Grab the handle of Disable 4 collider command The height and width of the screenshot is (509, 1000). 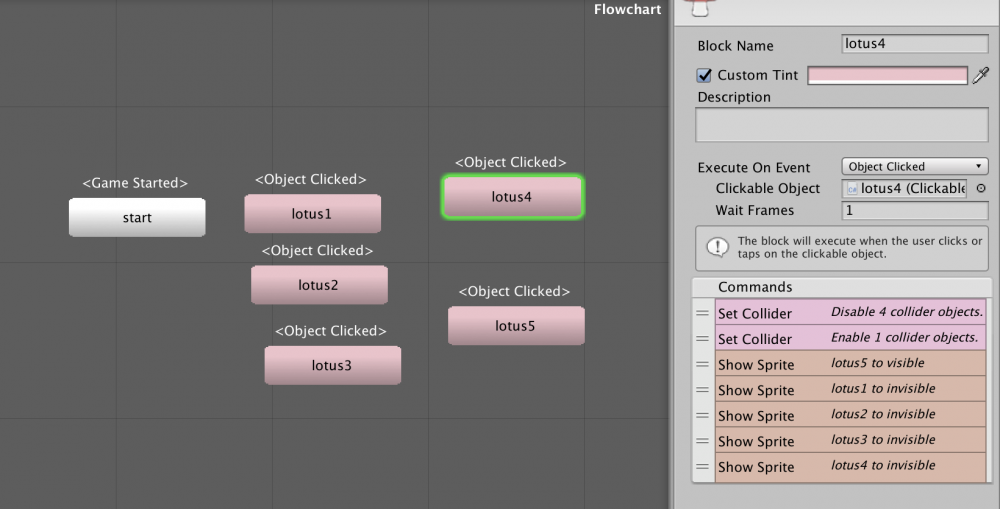702,313
